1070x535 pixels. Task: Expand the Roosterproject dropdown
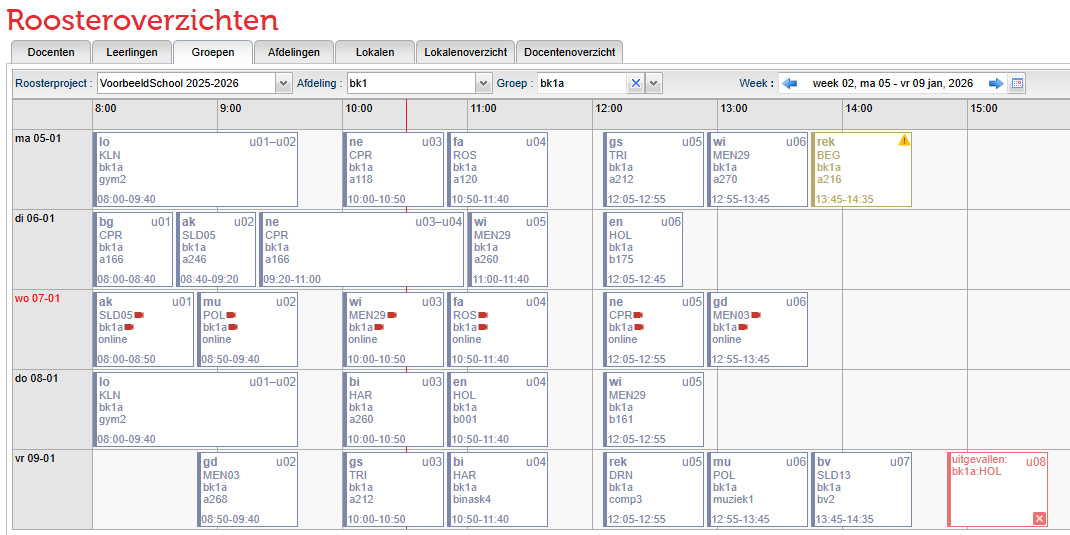[283, 83]
